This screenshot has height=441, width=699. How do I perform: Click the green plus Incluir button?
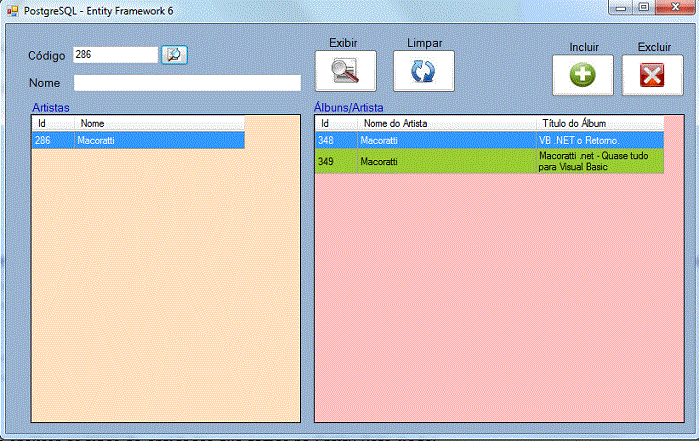click(x=582, y=75)
